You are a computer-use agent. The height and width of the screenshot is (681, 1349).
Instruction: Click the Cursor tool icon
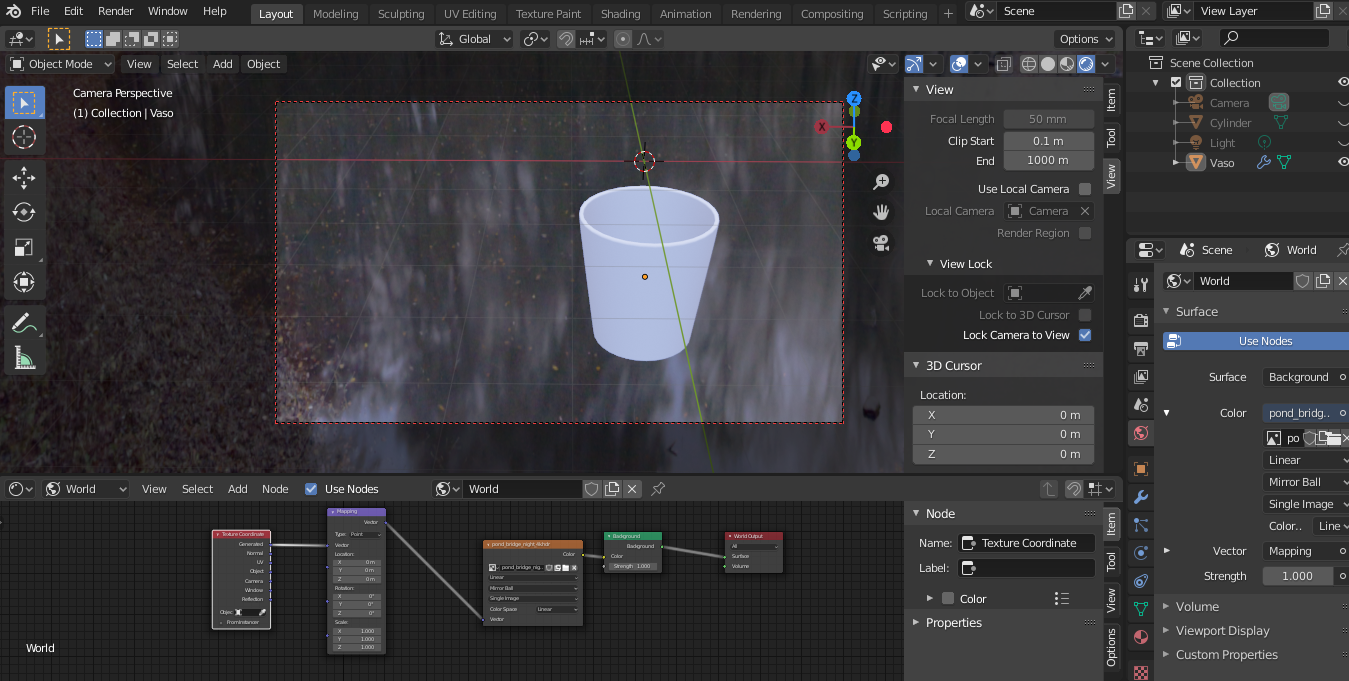pos(24,137)
